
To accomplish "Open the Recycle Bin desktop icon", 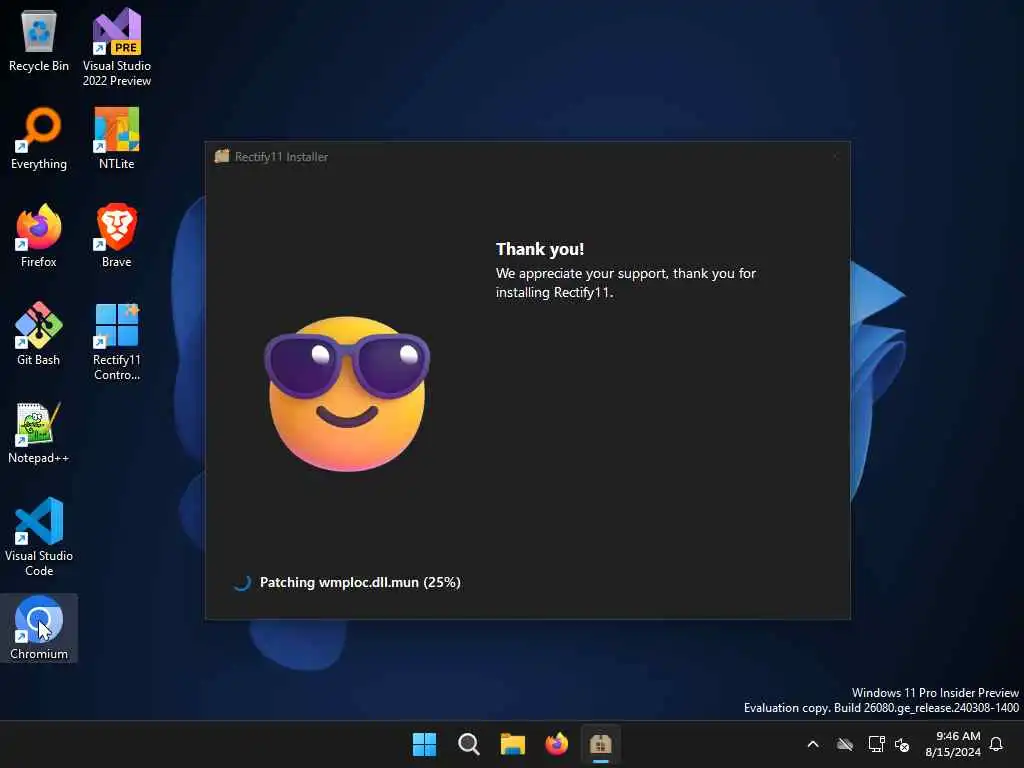I will click(39, 41).
